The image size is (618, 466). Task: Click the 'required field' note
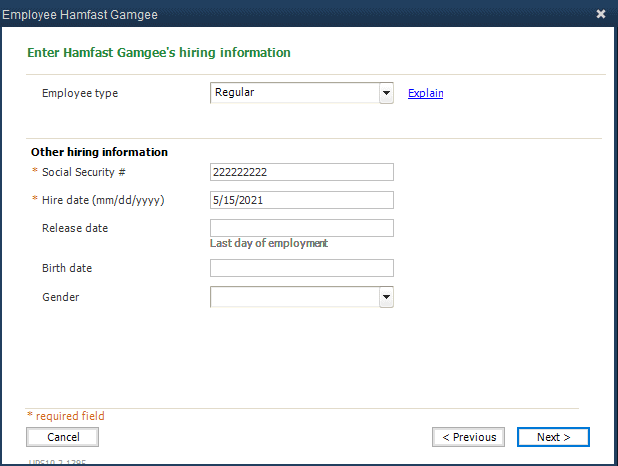(70, 416)
